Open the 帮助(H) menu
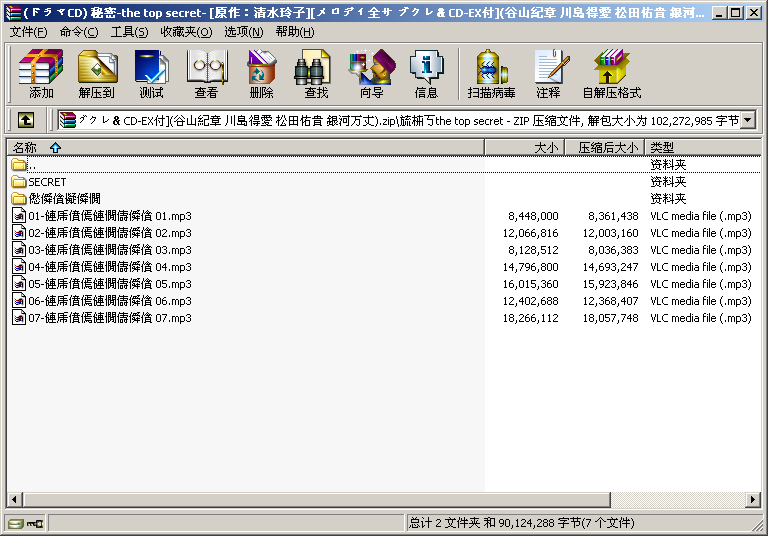The width and height of the screenshot is (768, 536). click(295, 32)
